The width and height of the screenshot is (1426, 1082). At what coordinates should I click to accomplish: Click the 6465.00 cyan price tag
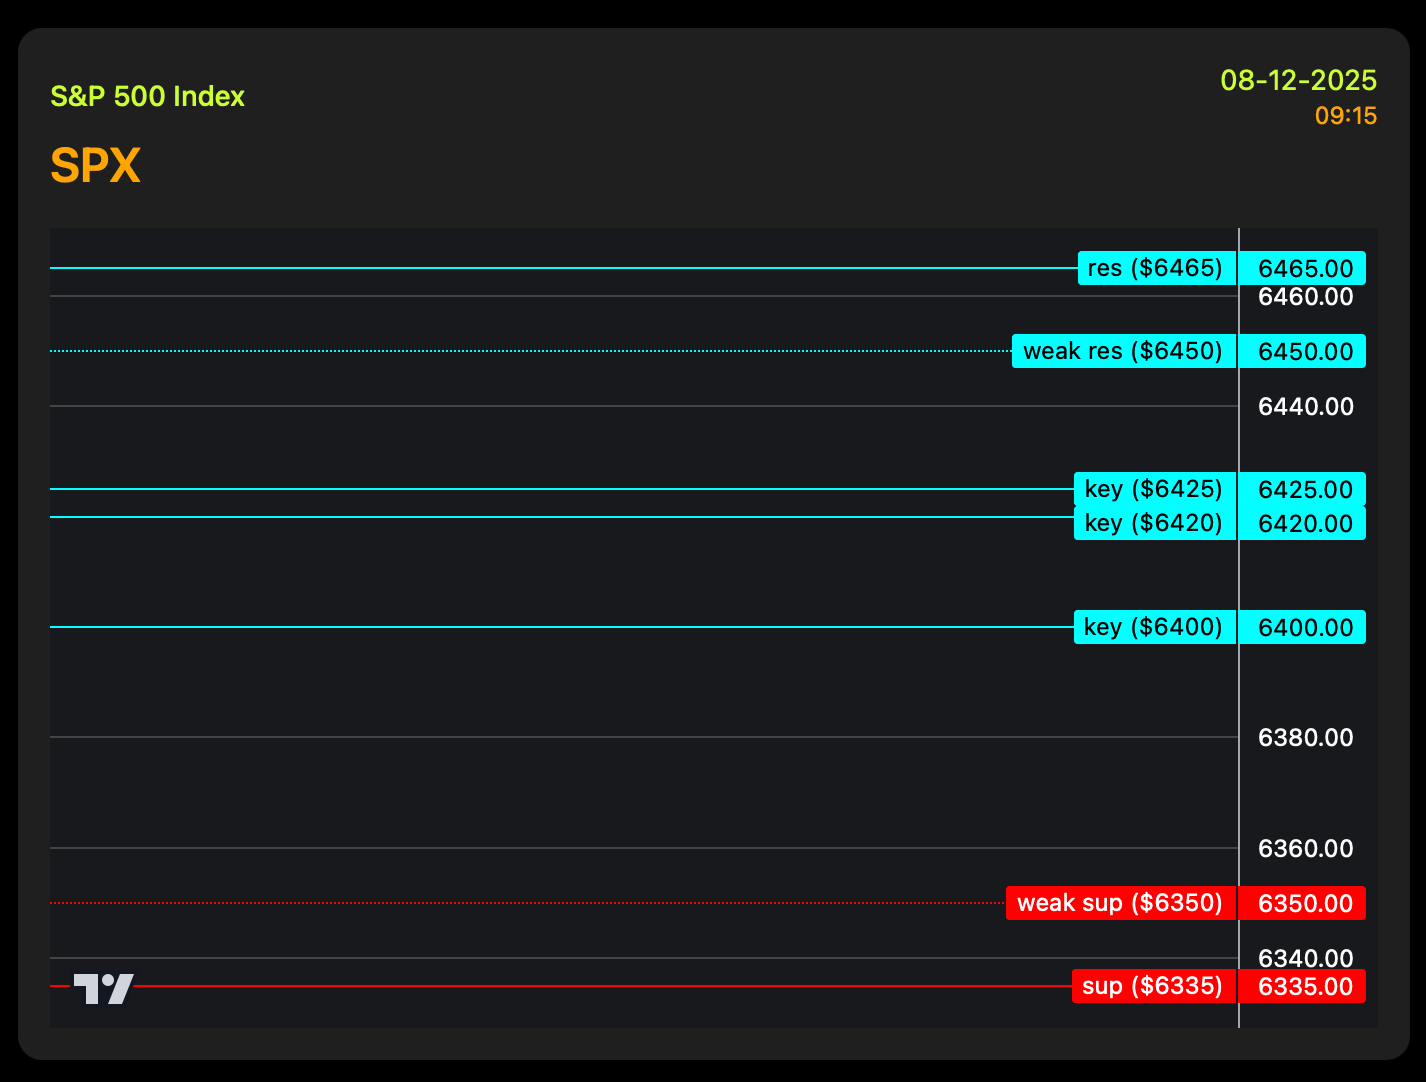tap(1303, 268)
